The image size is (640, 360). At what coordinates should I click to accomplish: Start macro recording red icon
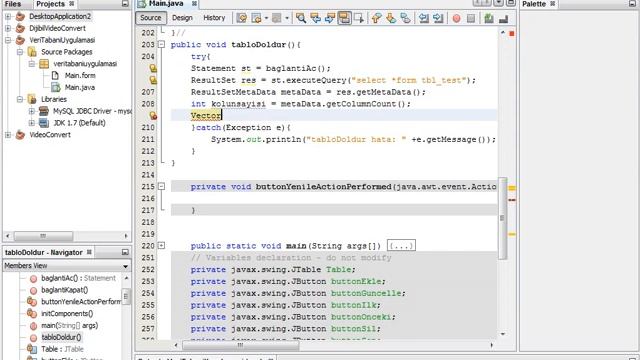pos(456,18)
